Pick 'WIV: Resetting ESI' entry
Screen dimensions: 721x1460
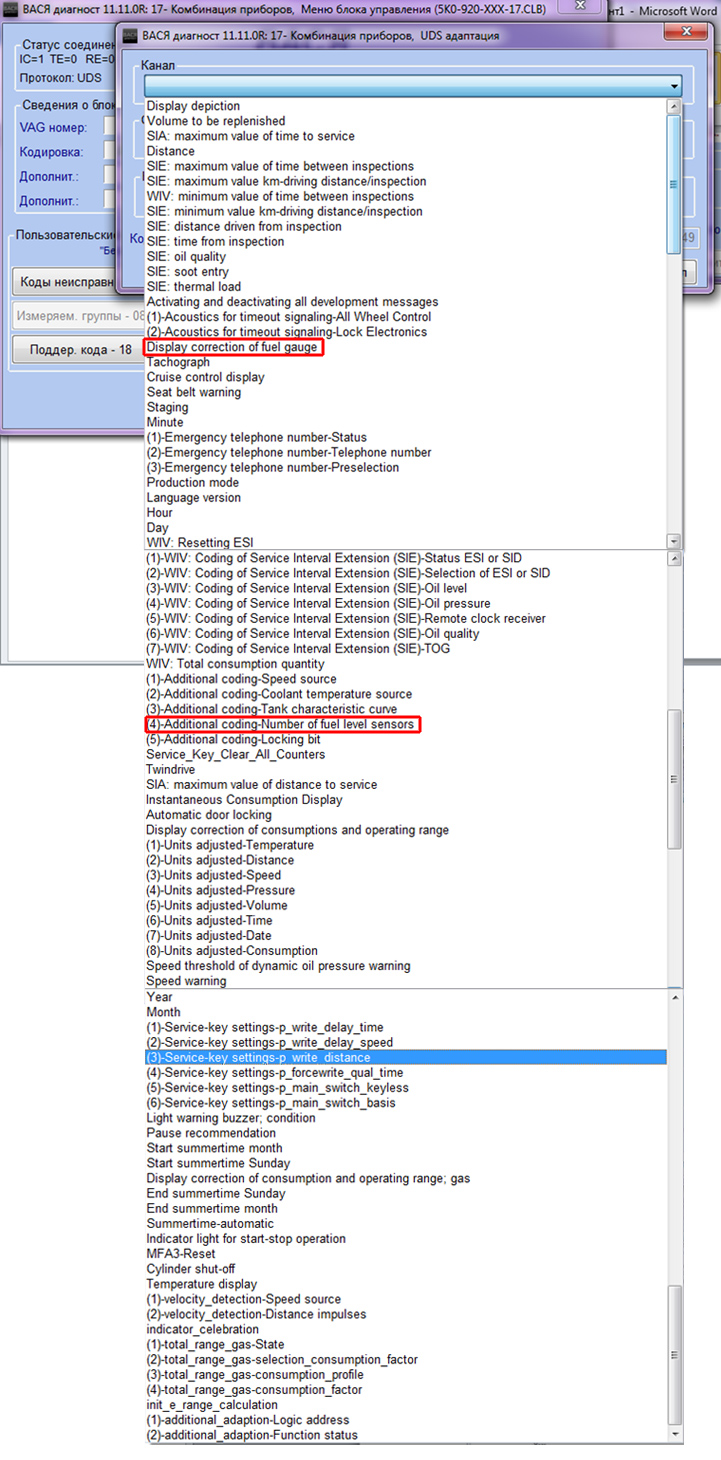click(200, 542)
